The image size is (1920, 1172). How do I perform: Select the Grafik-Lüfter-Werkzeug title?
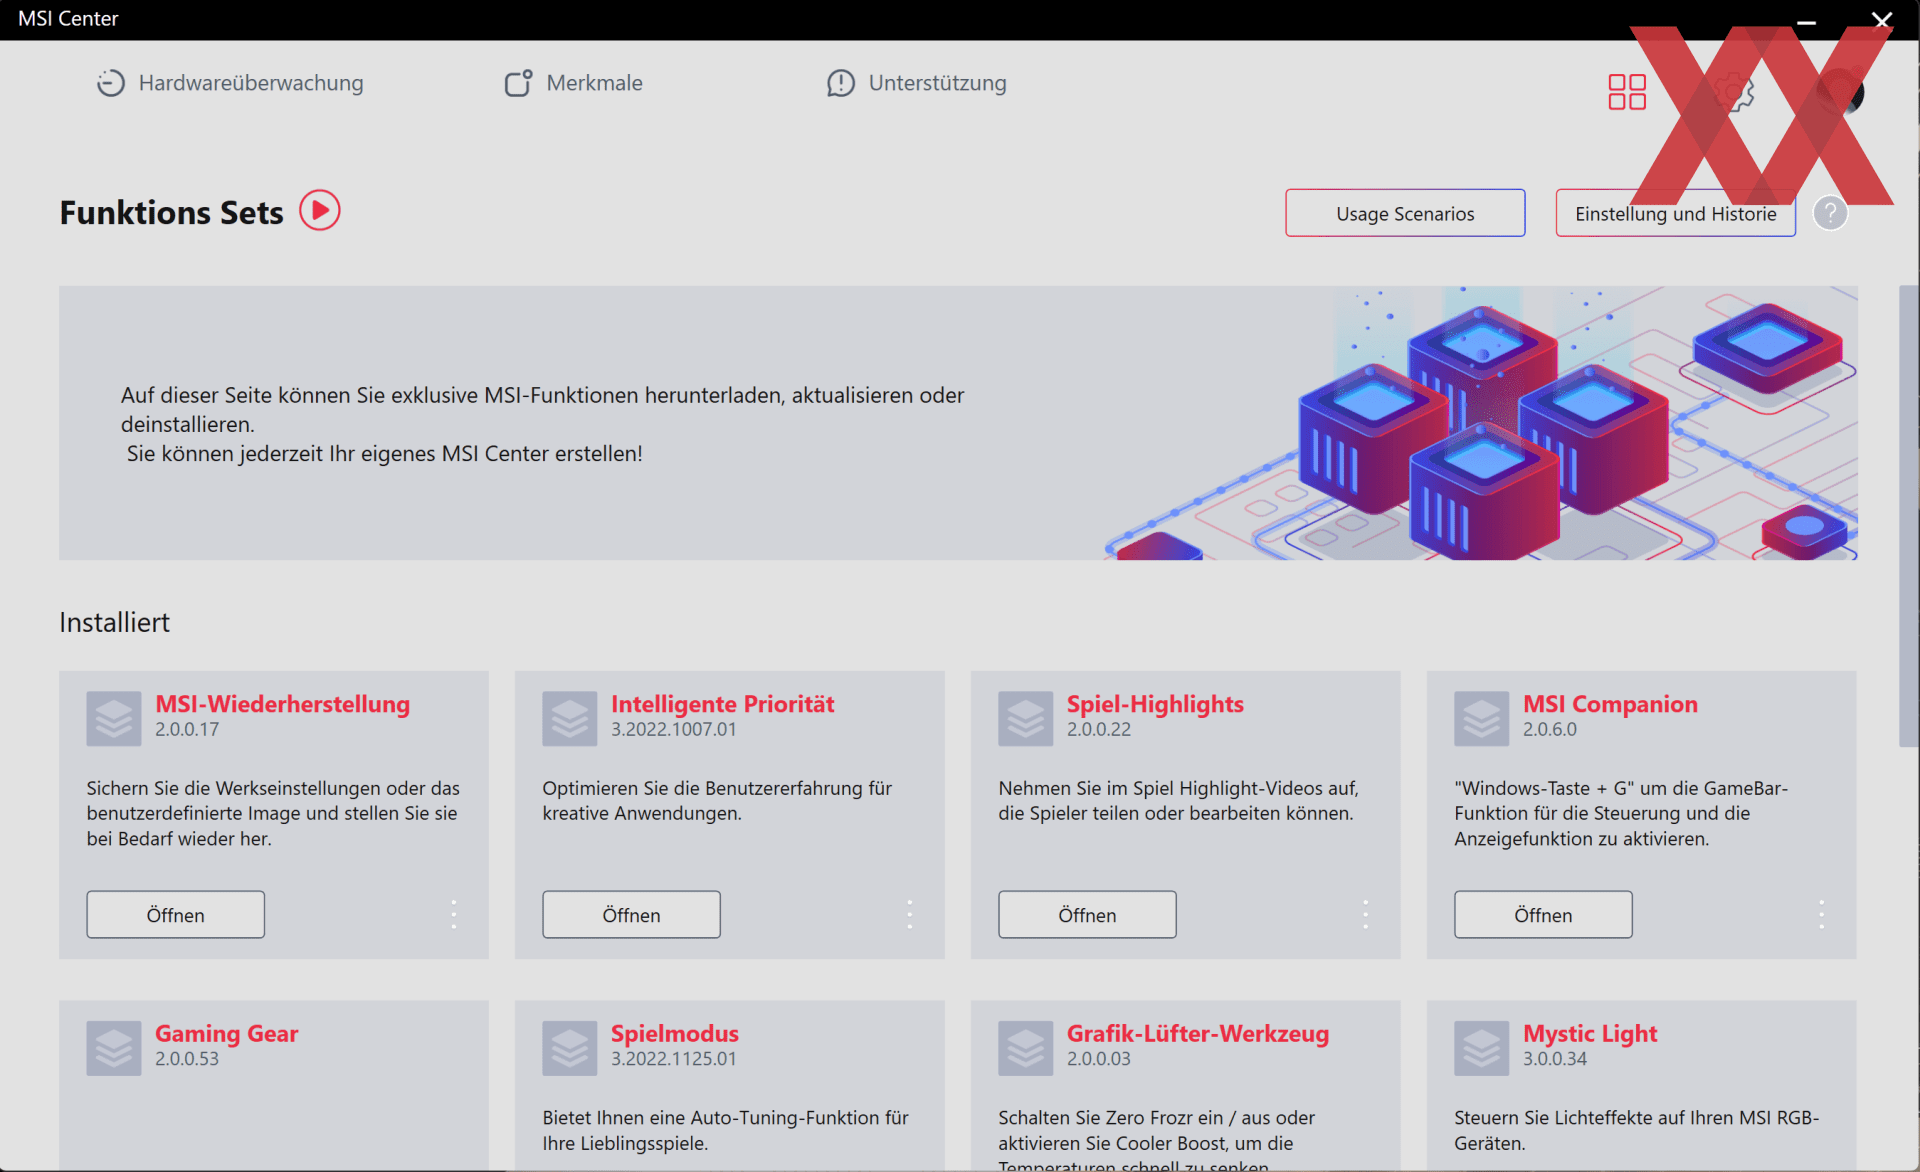1198,1034
